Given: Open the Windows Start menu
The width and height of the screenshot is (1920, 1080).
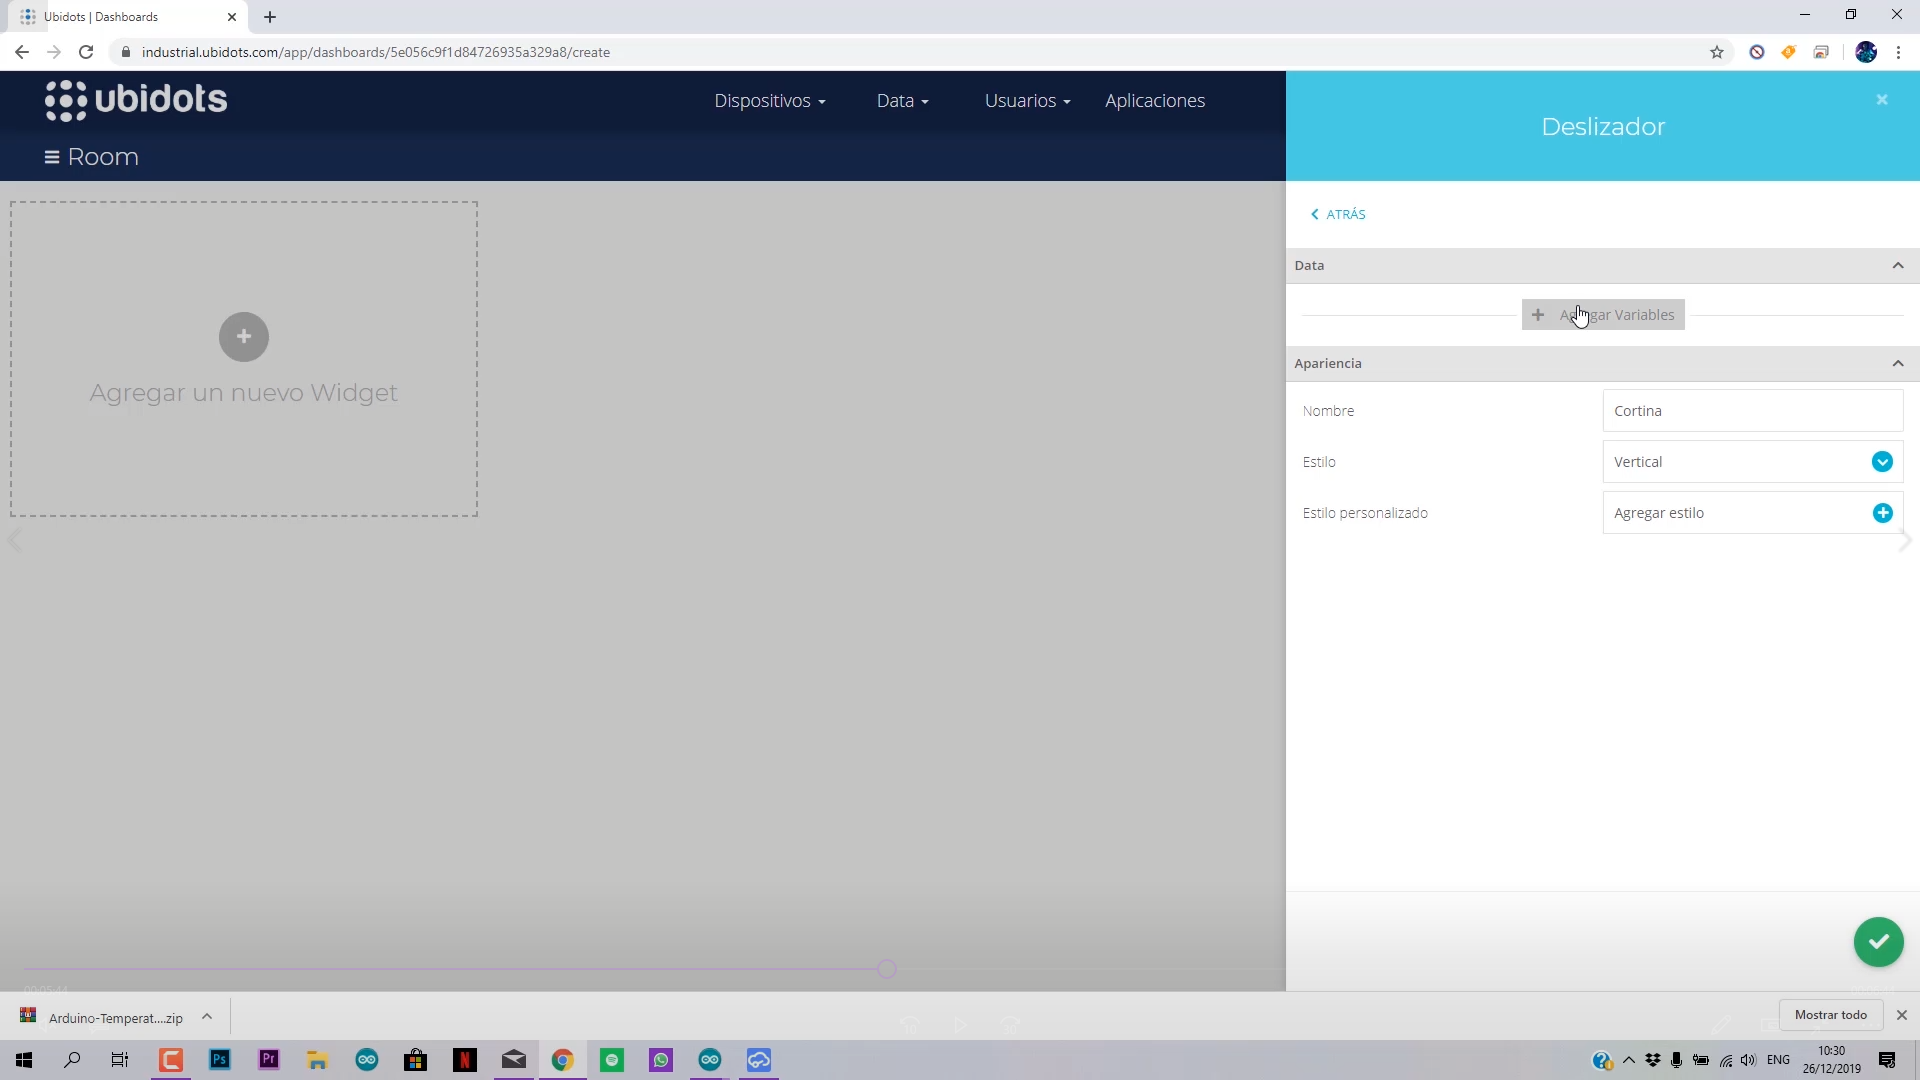Looking at the screenshot, I should [x=24, y=1060].
